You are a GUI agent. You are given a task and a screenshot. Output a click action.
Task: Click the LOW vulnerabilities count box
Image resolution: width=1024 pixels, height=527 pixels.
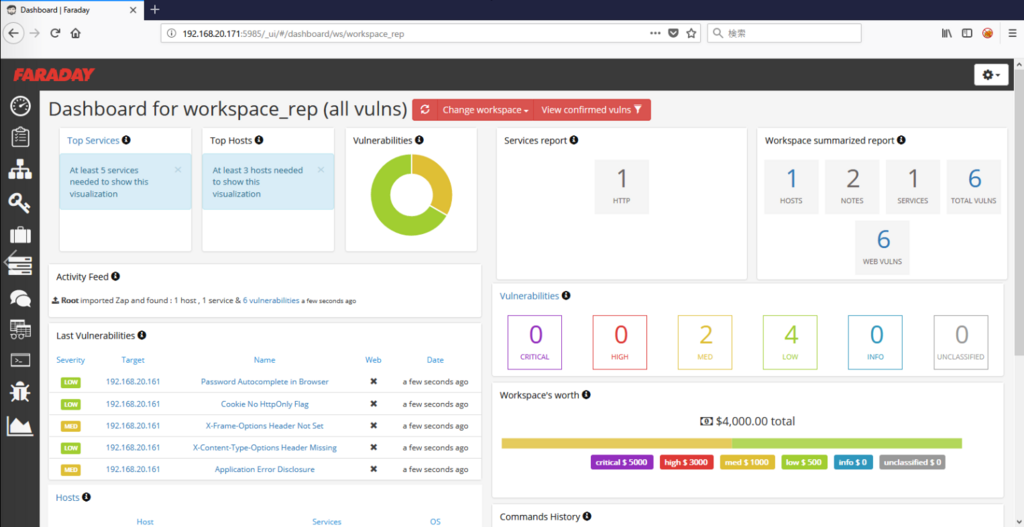point(790,342)
